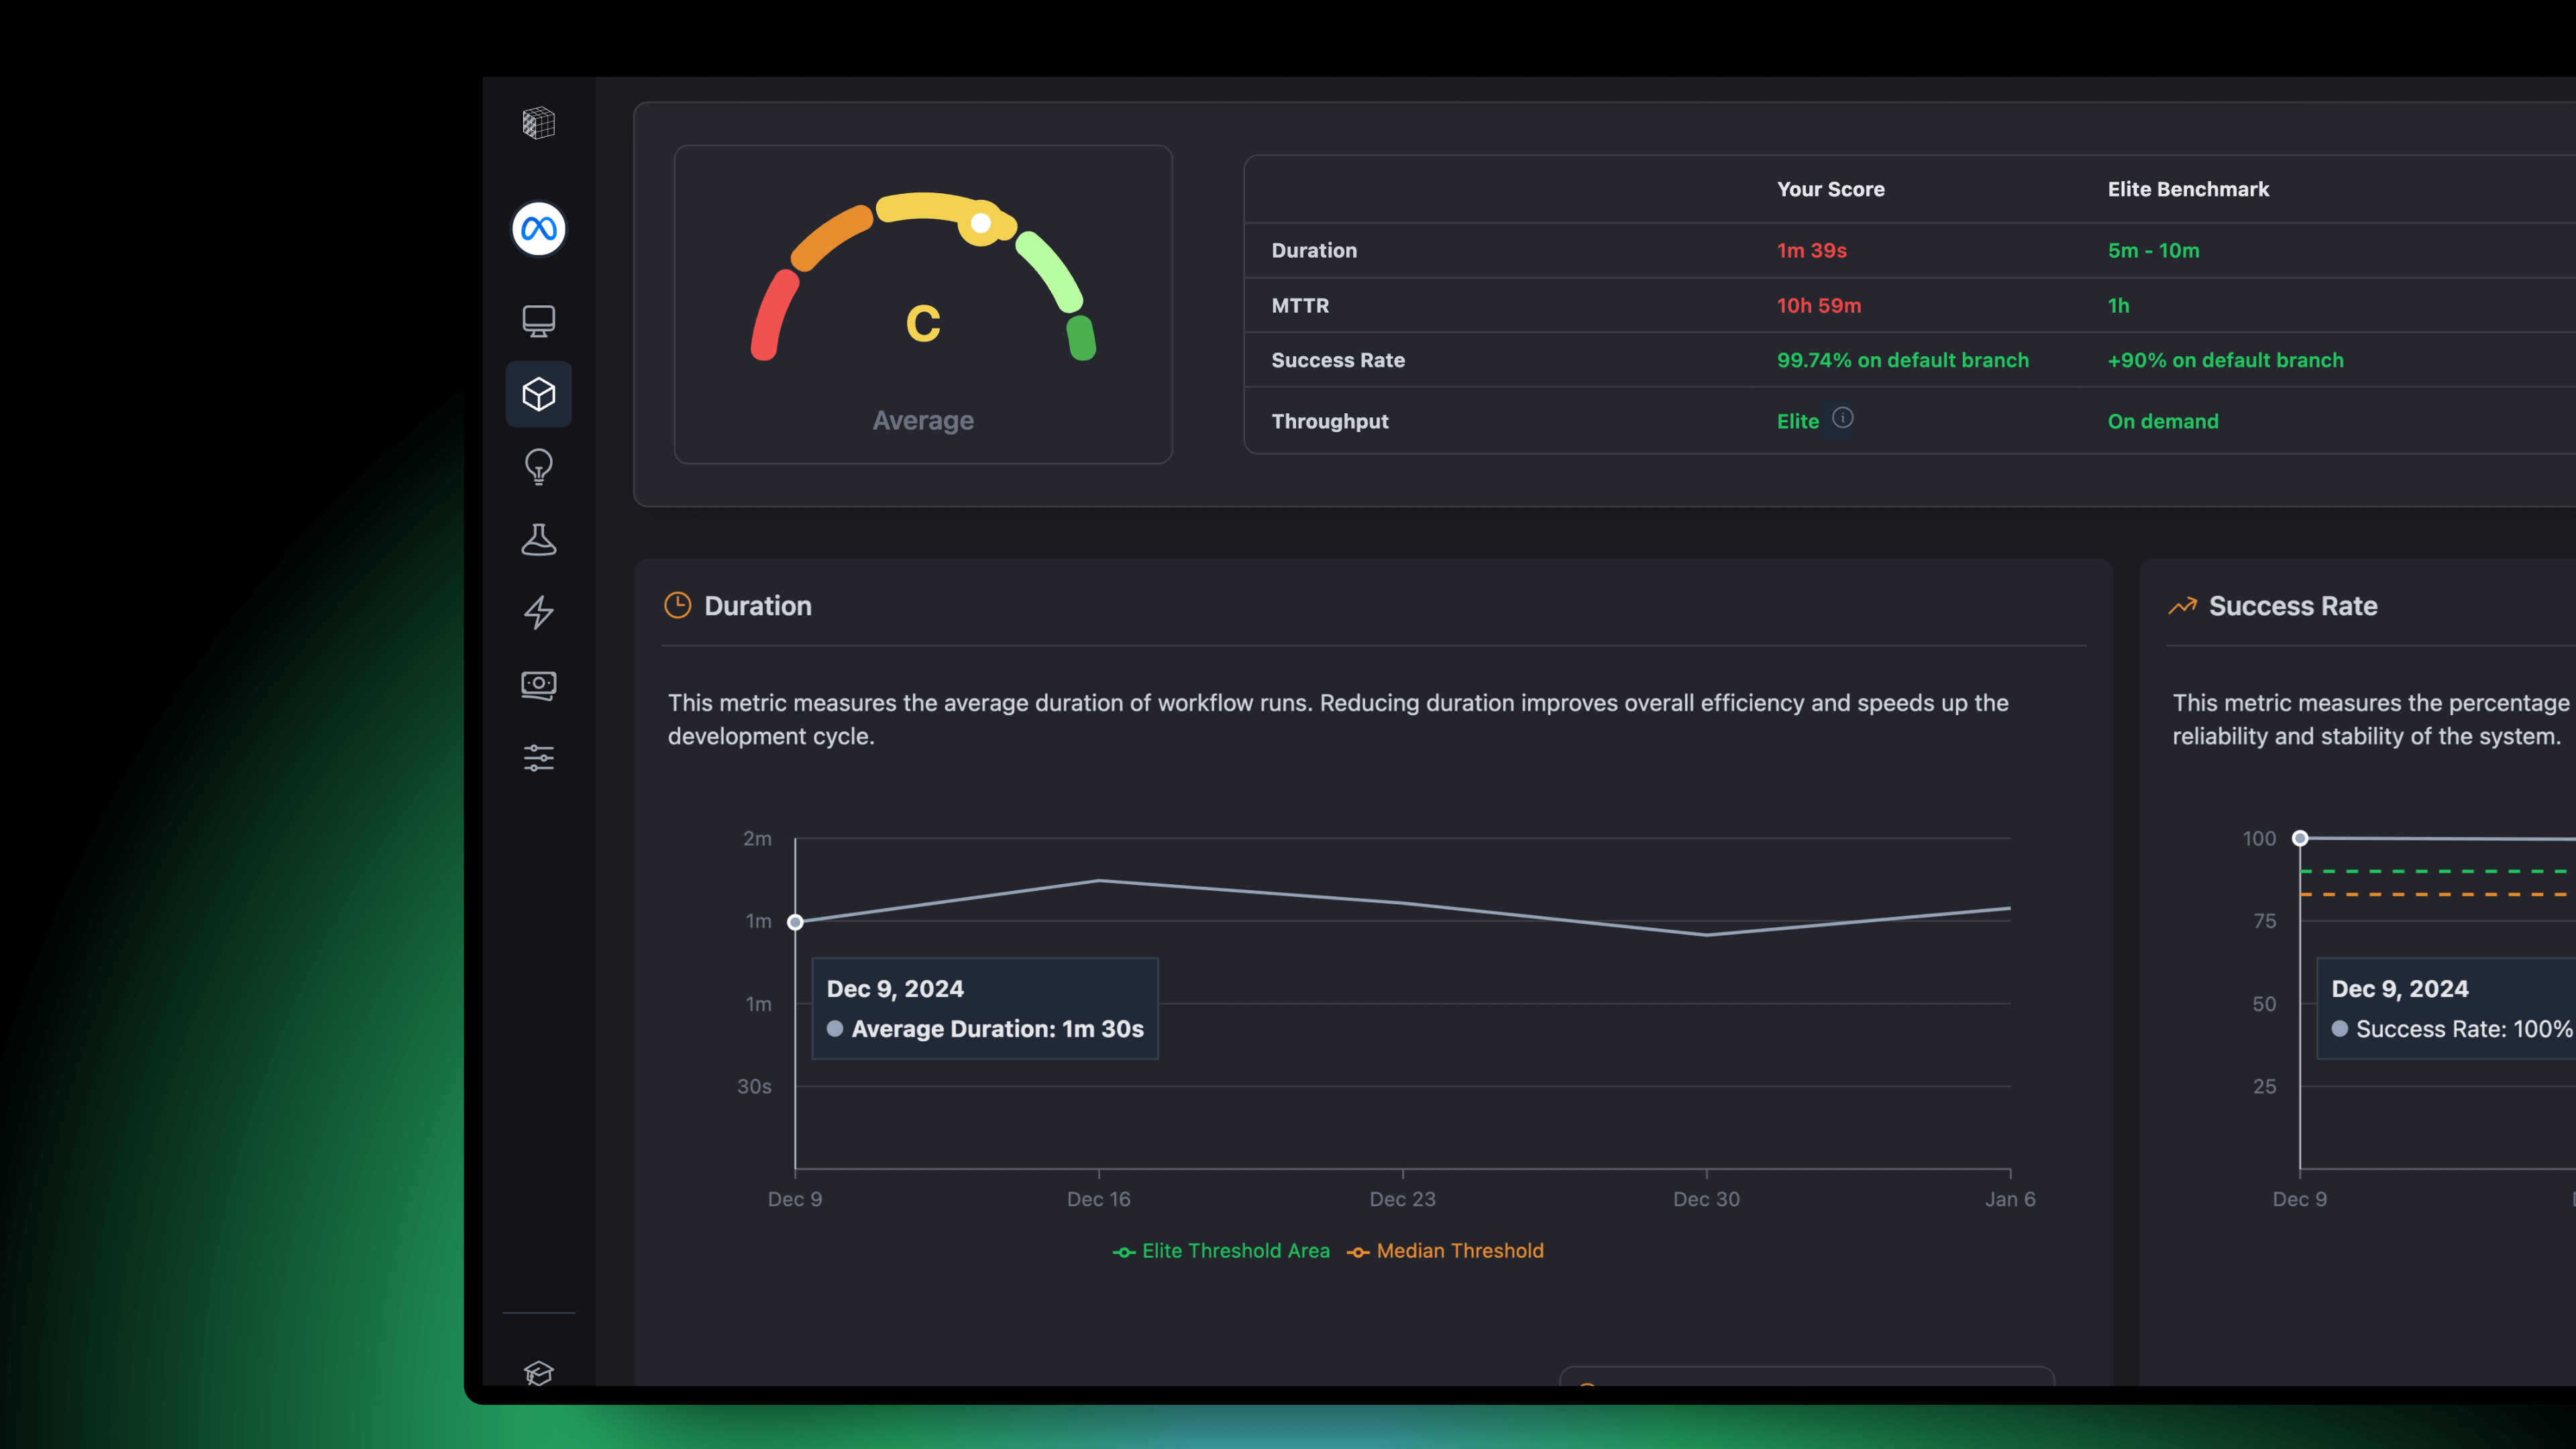Open the lightbulb insights sidebar icon

(x=538, y=467)
